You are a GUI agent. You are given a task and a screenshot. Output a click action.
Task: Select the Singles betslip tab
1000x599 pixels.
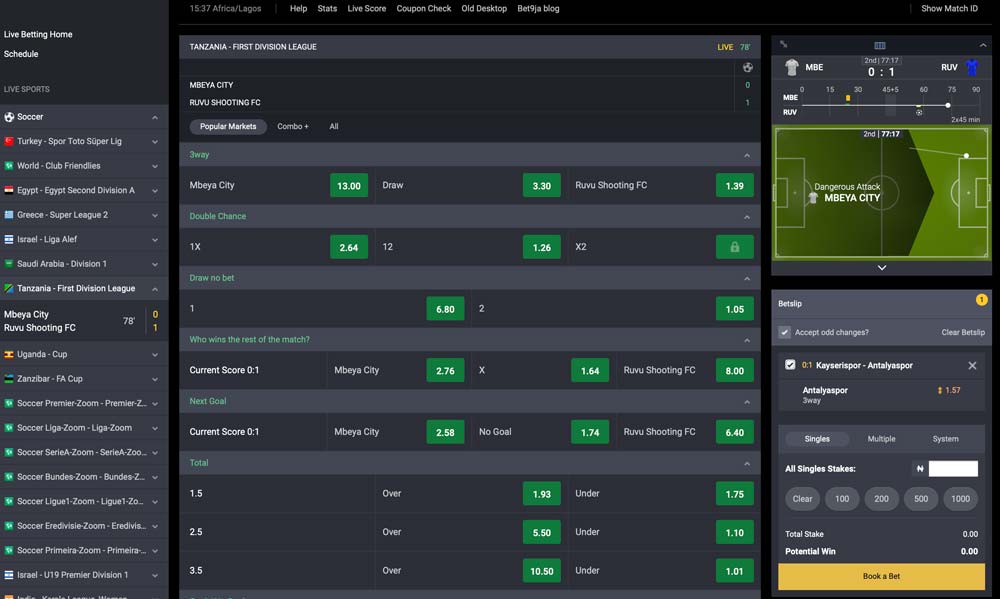817,439
